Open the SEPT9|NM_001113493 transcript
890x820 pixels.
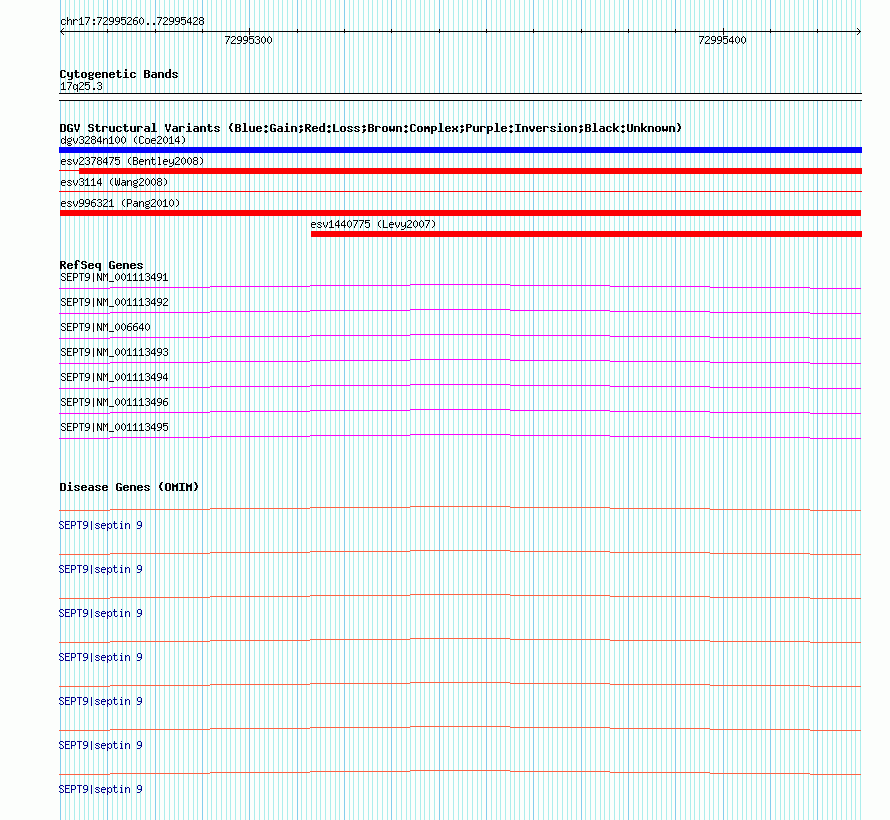point(114,352)
